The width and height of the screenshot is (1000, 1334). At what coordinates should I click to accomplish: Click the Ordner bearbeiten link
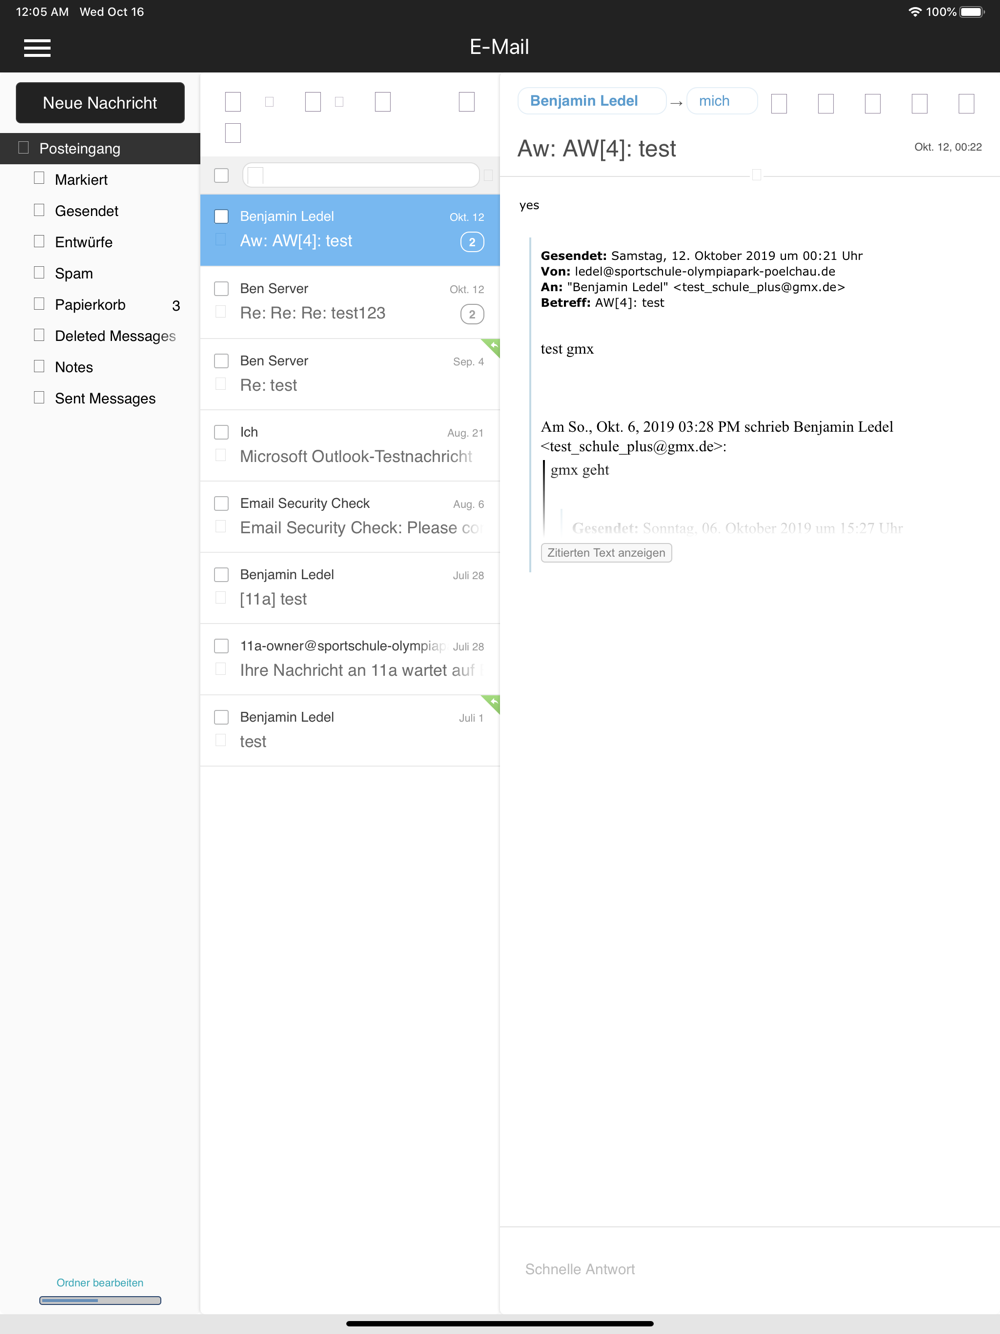pos(100,1283)
